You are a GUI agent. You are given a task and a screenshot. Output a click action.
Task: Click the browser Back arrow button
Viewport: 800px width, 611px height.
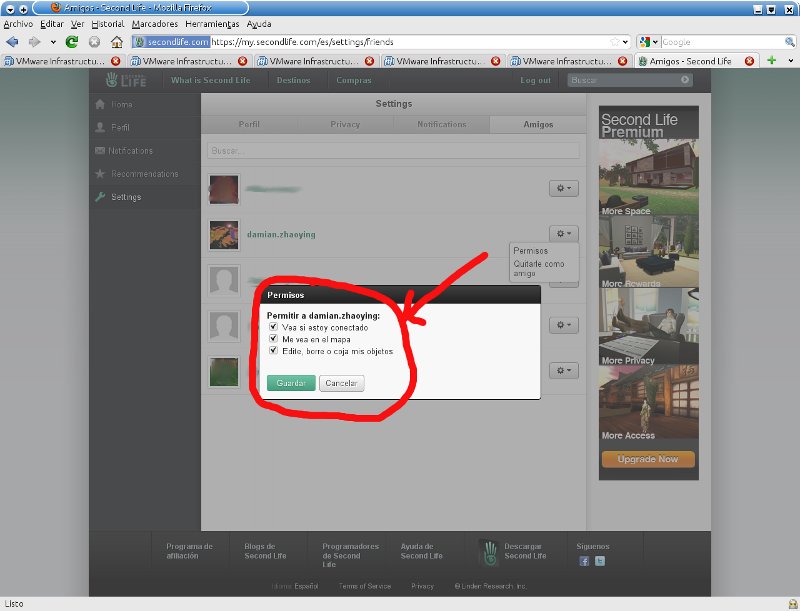tap(12, 42)
